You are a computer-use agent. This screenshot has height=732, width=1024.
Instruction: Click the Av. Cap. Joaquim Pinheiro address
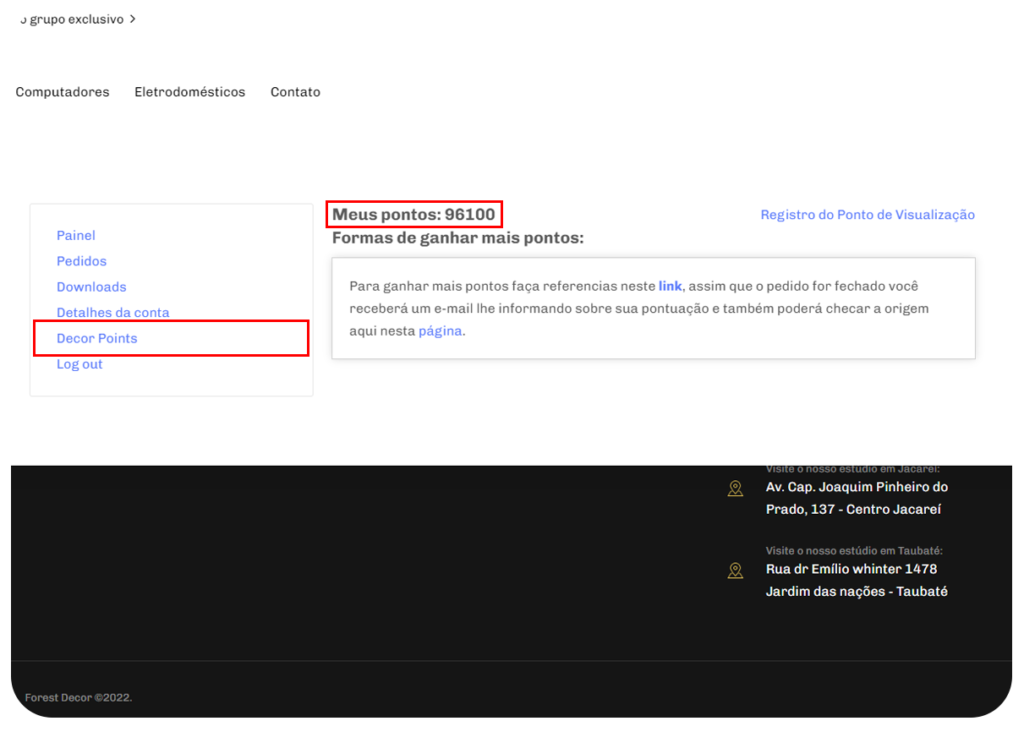pos(857,498)
